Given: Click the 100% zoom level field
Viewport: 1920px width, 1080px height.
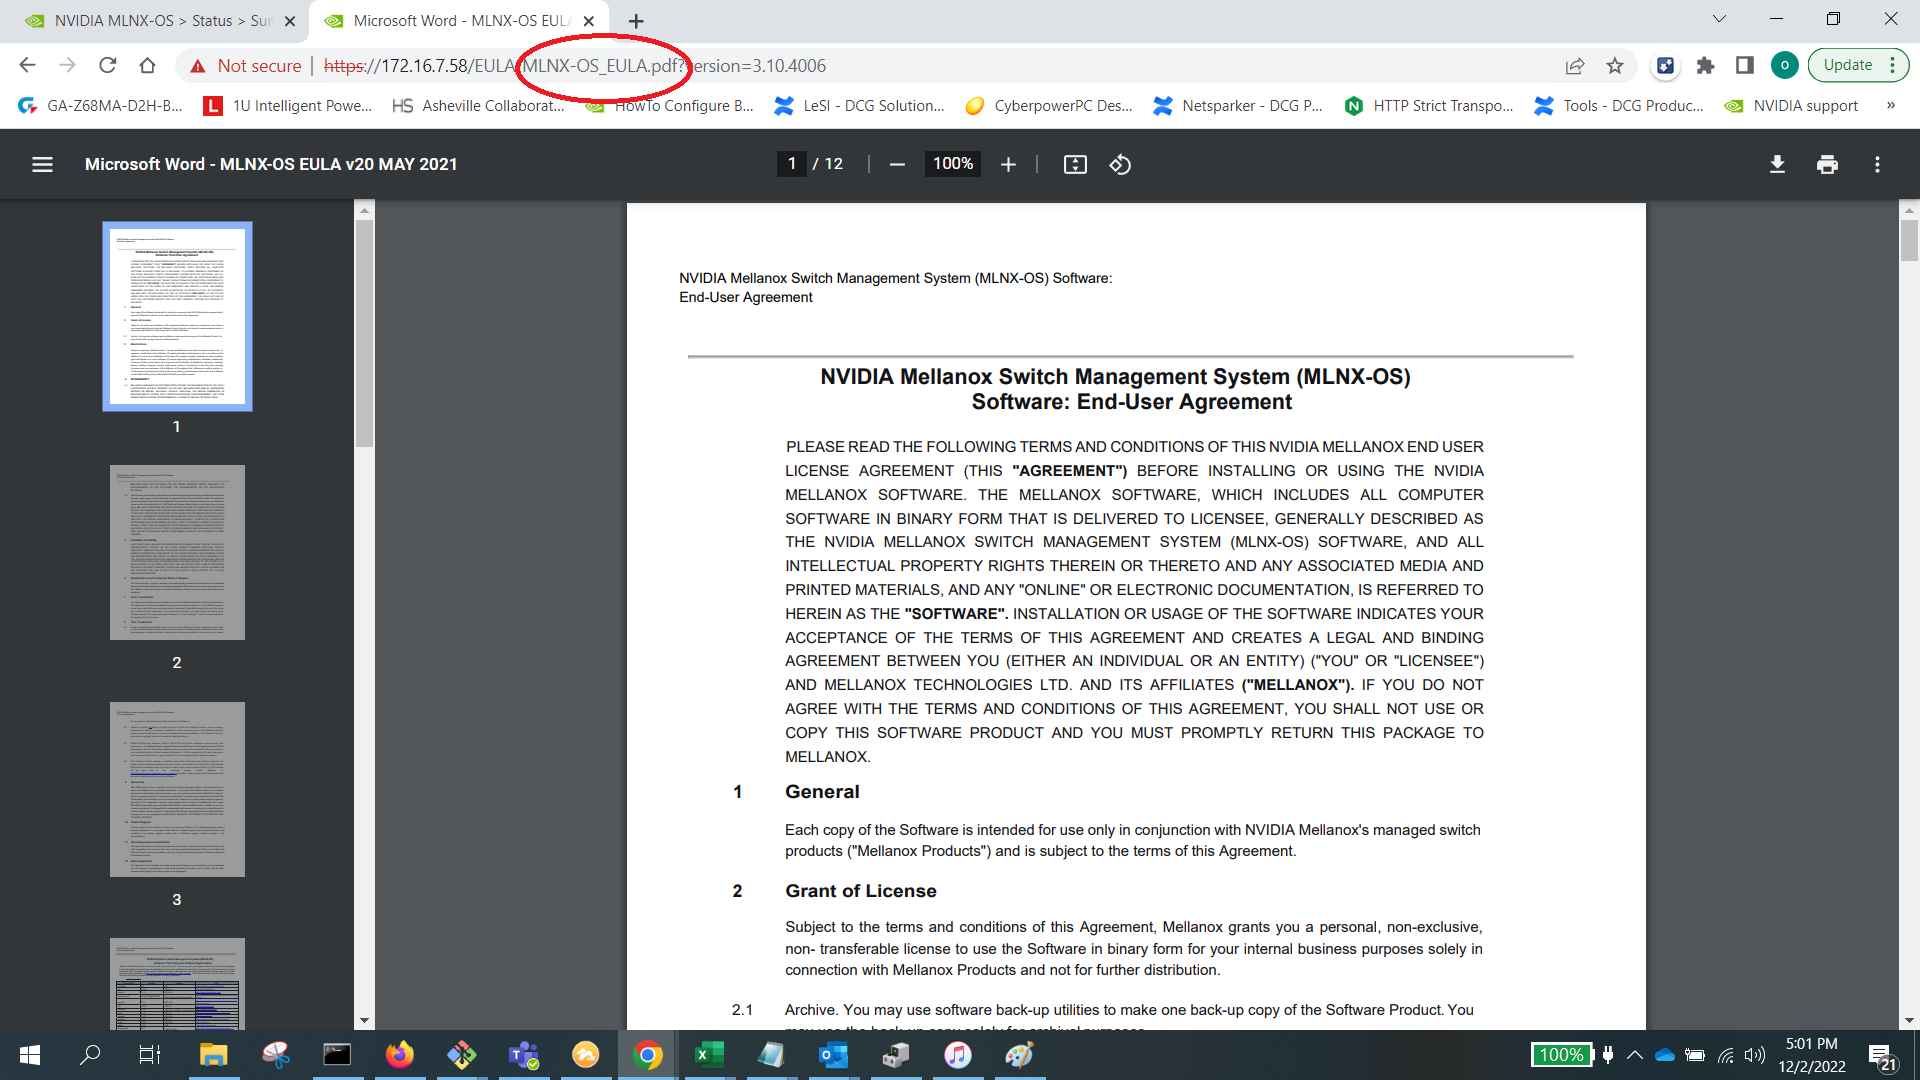Looking at the screenshot, I should pos(953,164).
